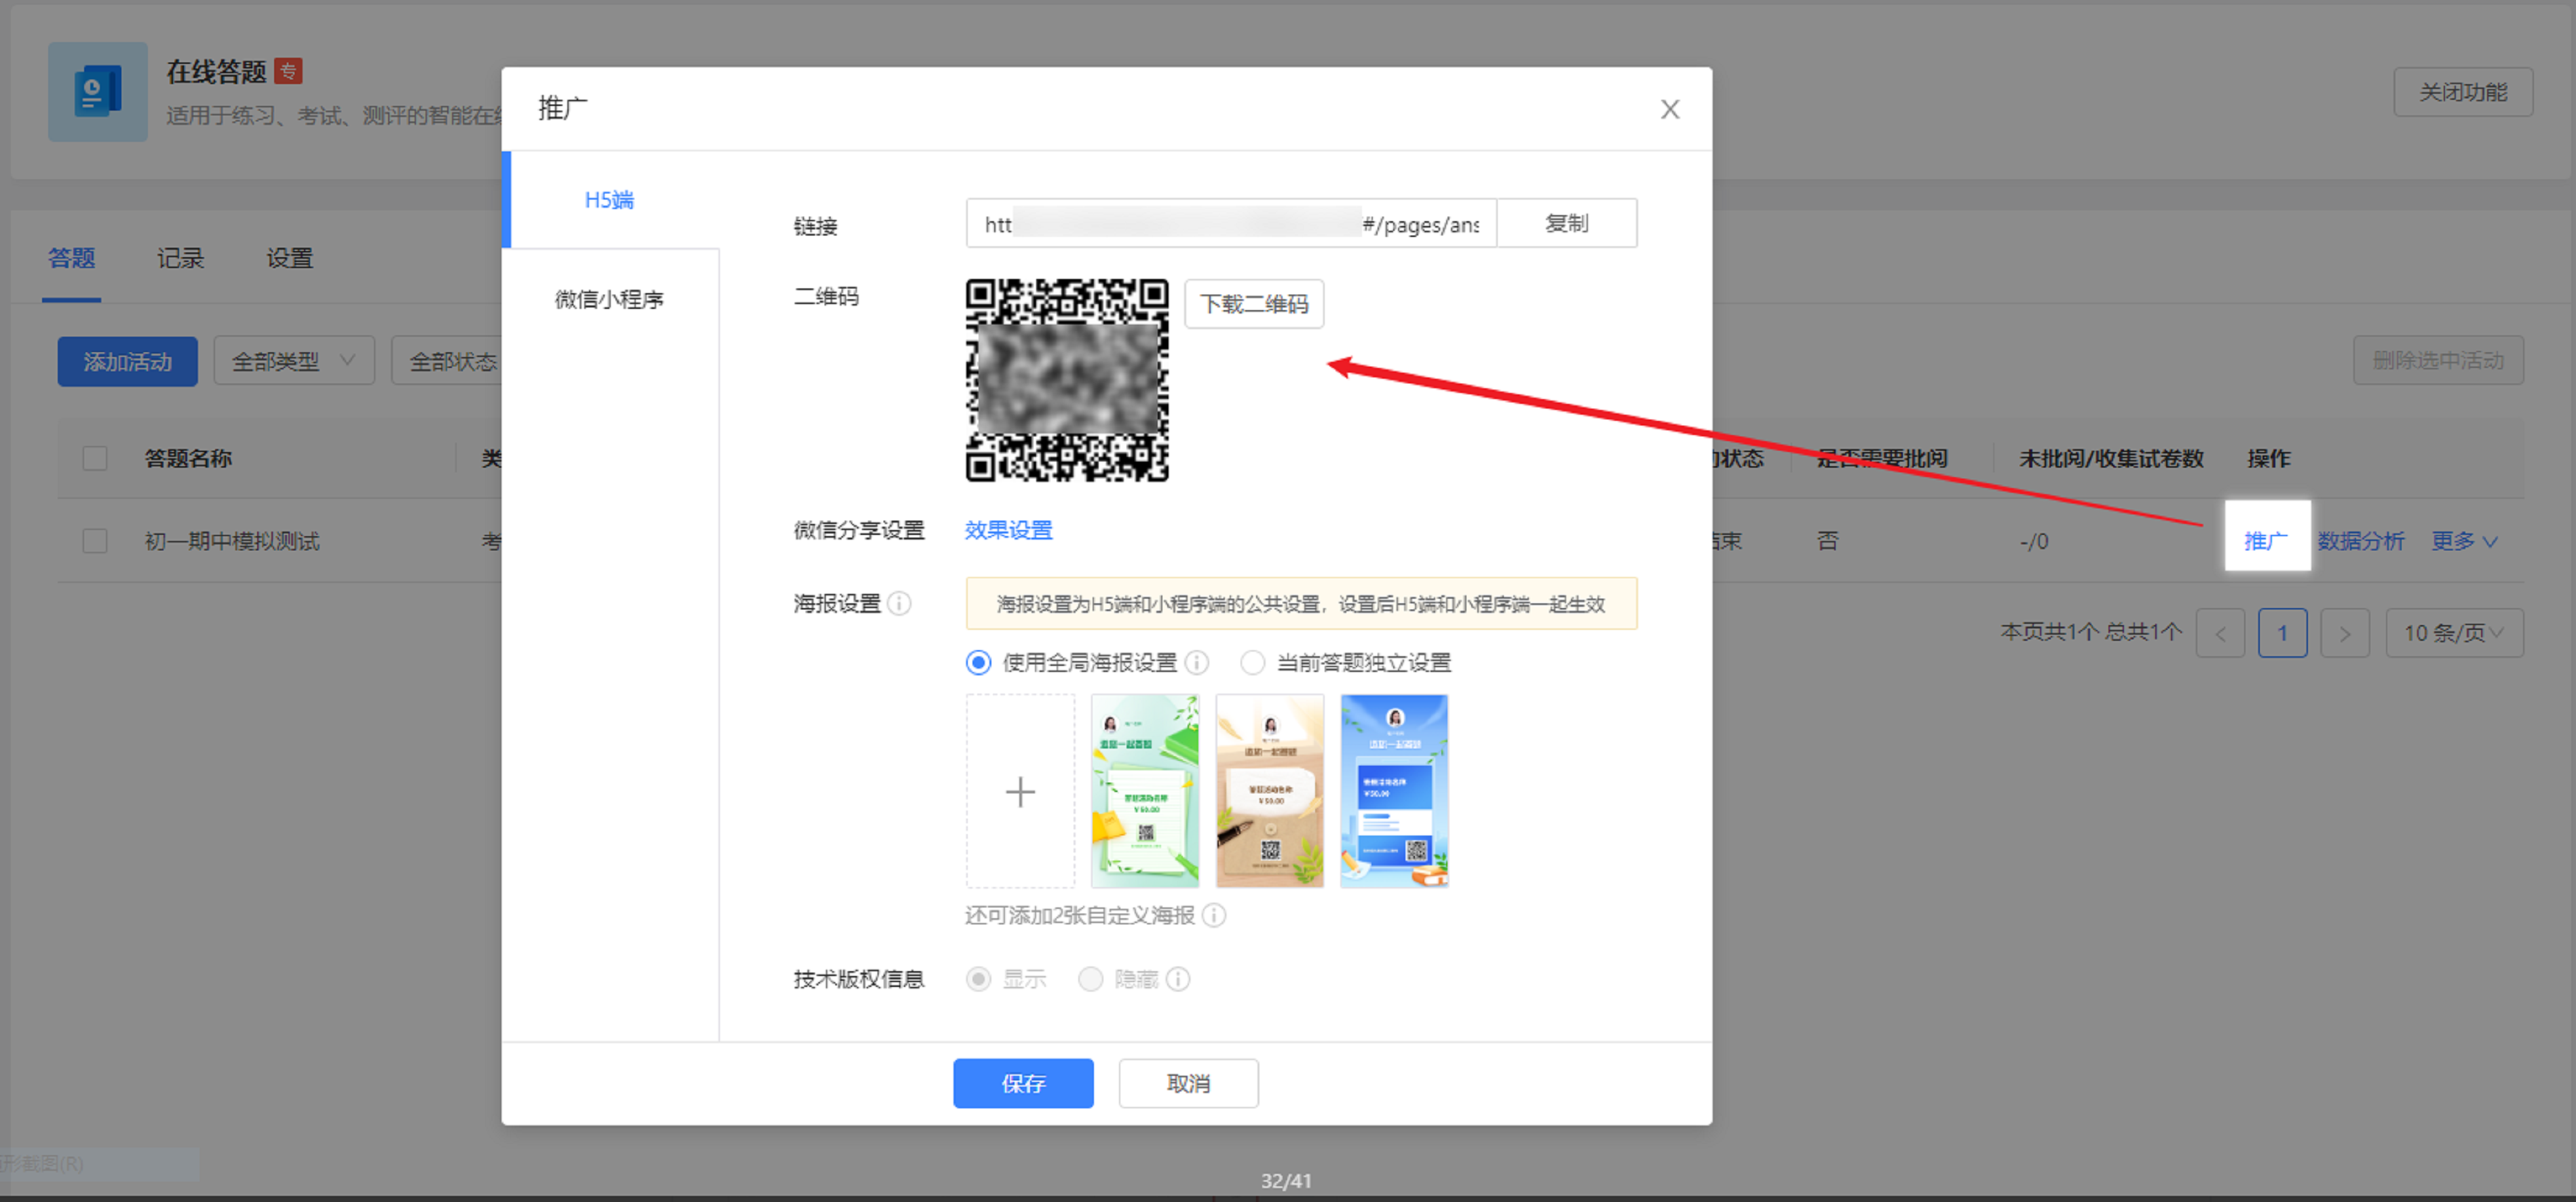Close the 推广 dialog with X icon
The image size is (2576, 1202).
[x=1669, y=109]
